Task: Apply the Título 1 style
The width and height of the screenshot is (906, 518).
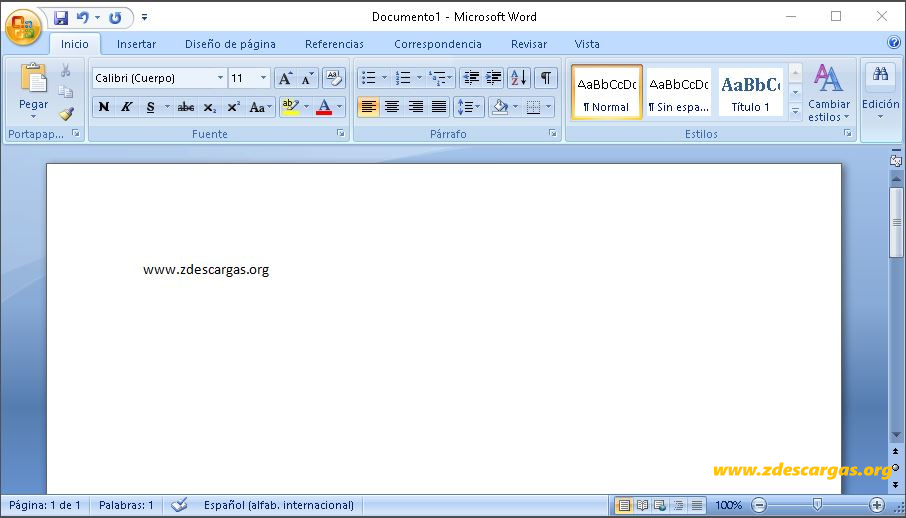Action: click(751, 92)
